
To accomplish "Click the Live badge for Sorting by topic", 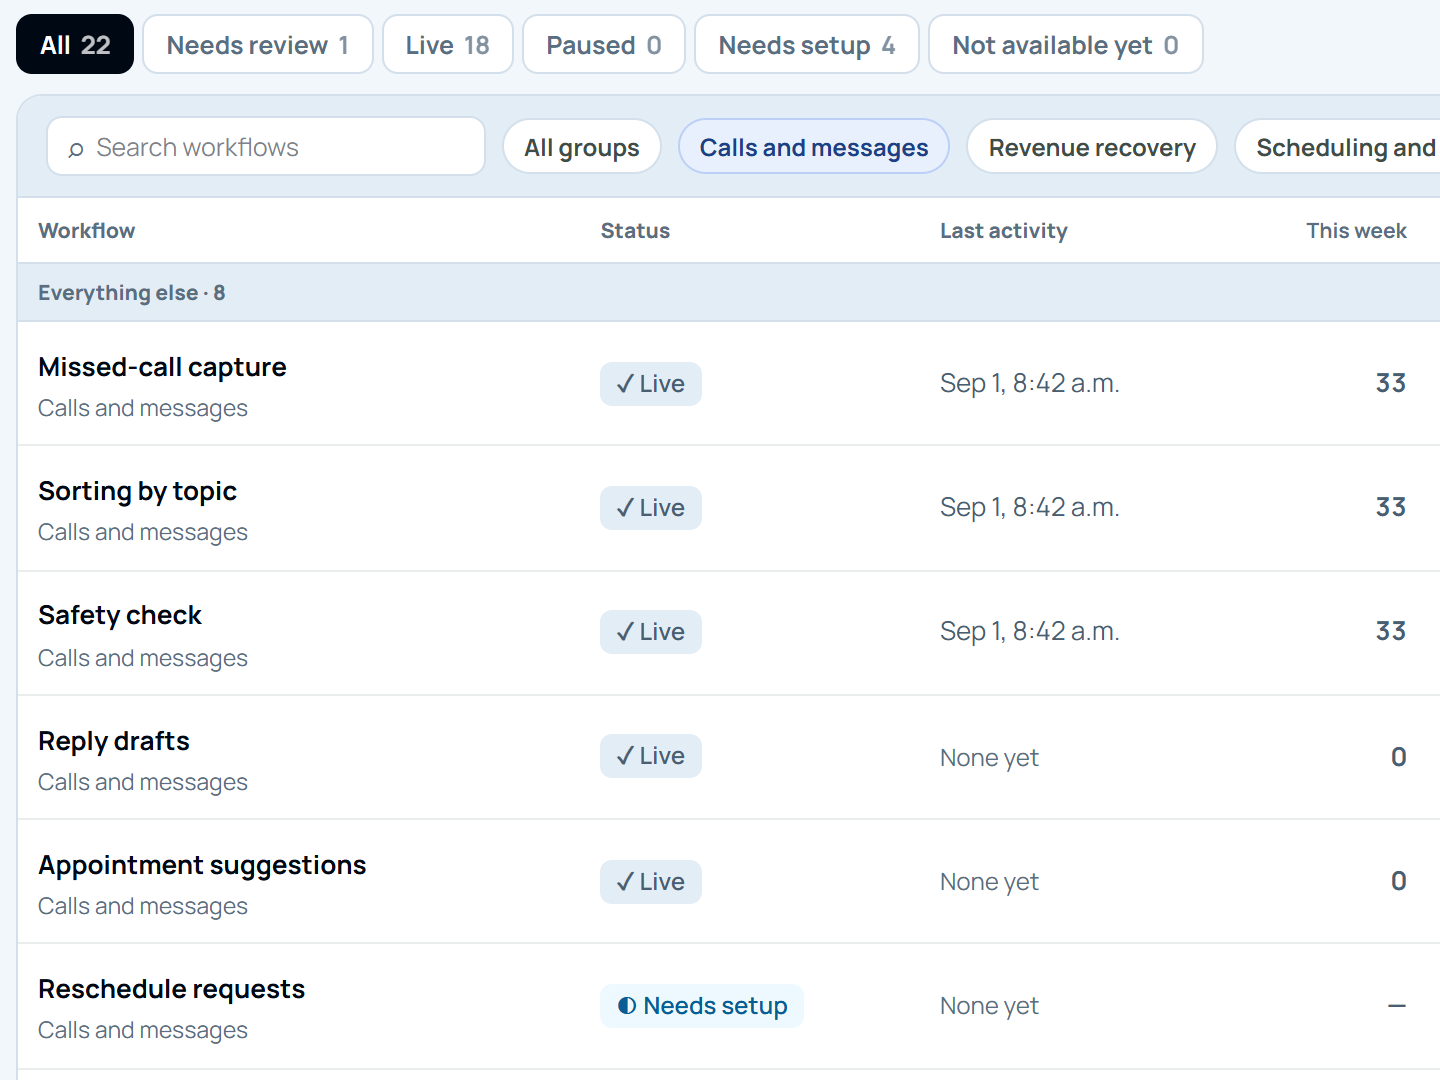I will tap(651, 508).
